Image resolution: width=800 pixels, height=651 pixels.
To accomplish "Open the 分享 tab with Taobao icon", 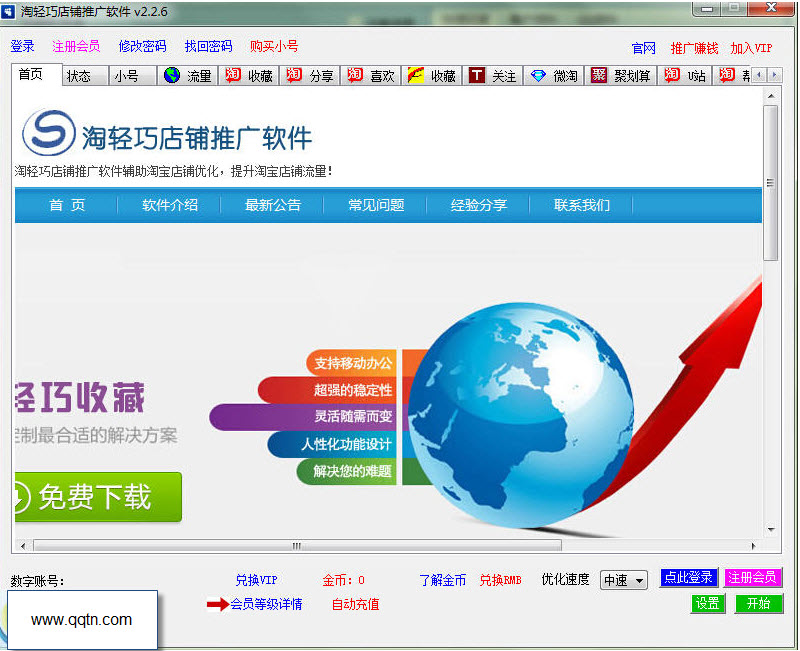I will pyautogui.click(x=310, y=76).
